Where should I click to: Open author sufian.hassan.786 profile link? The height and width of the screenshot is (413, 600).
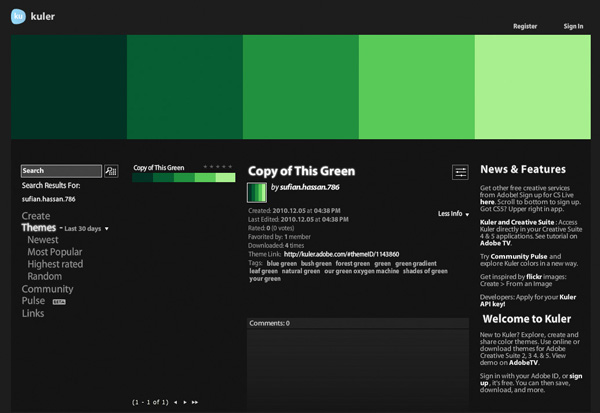click(x=310, y=187)
